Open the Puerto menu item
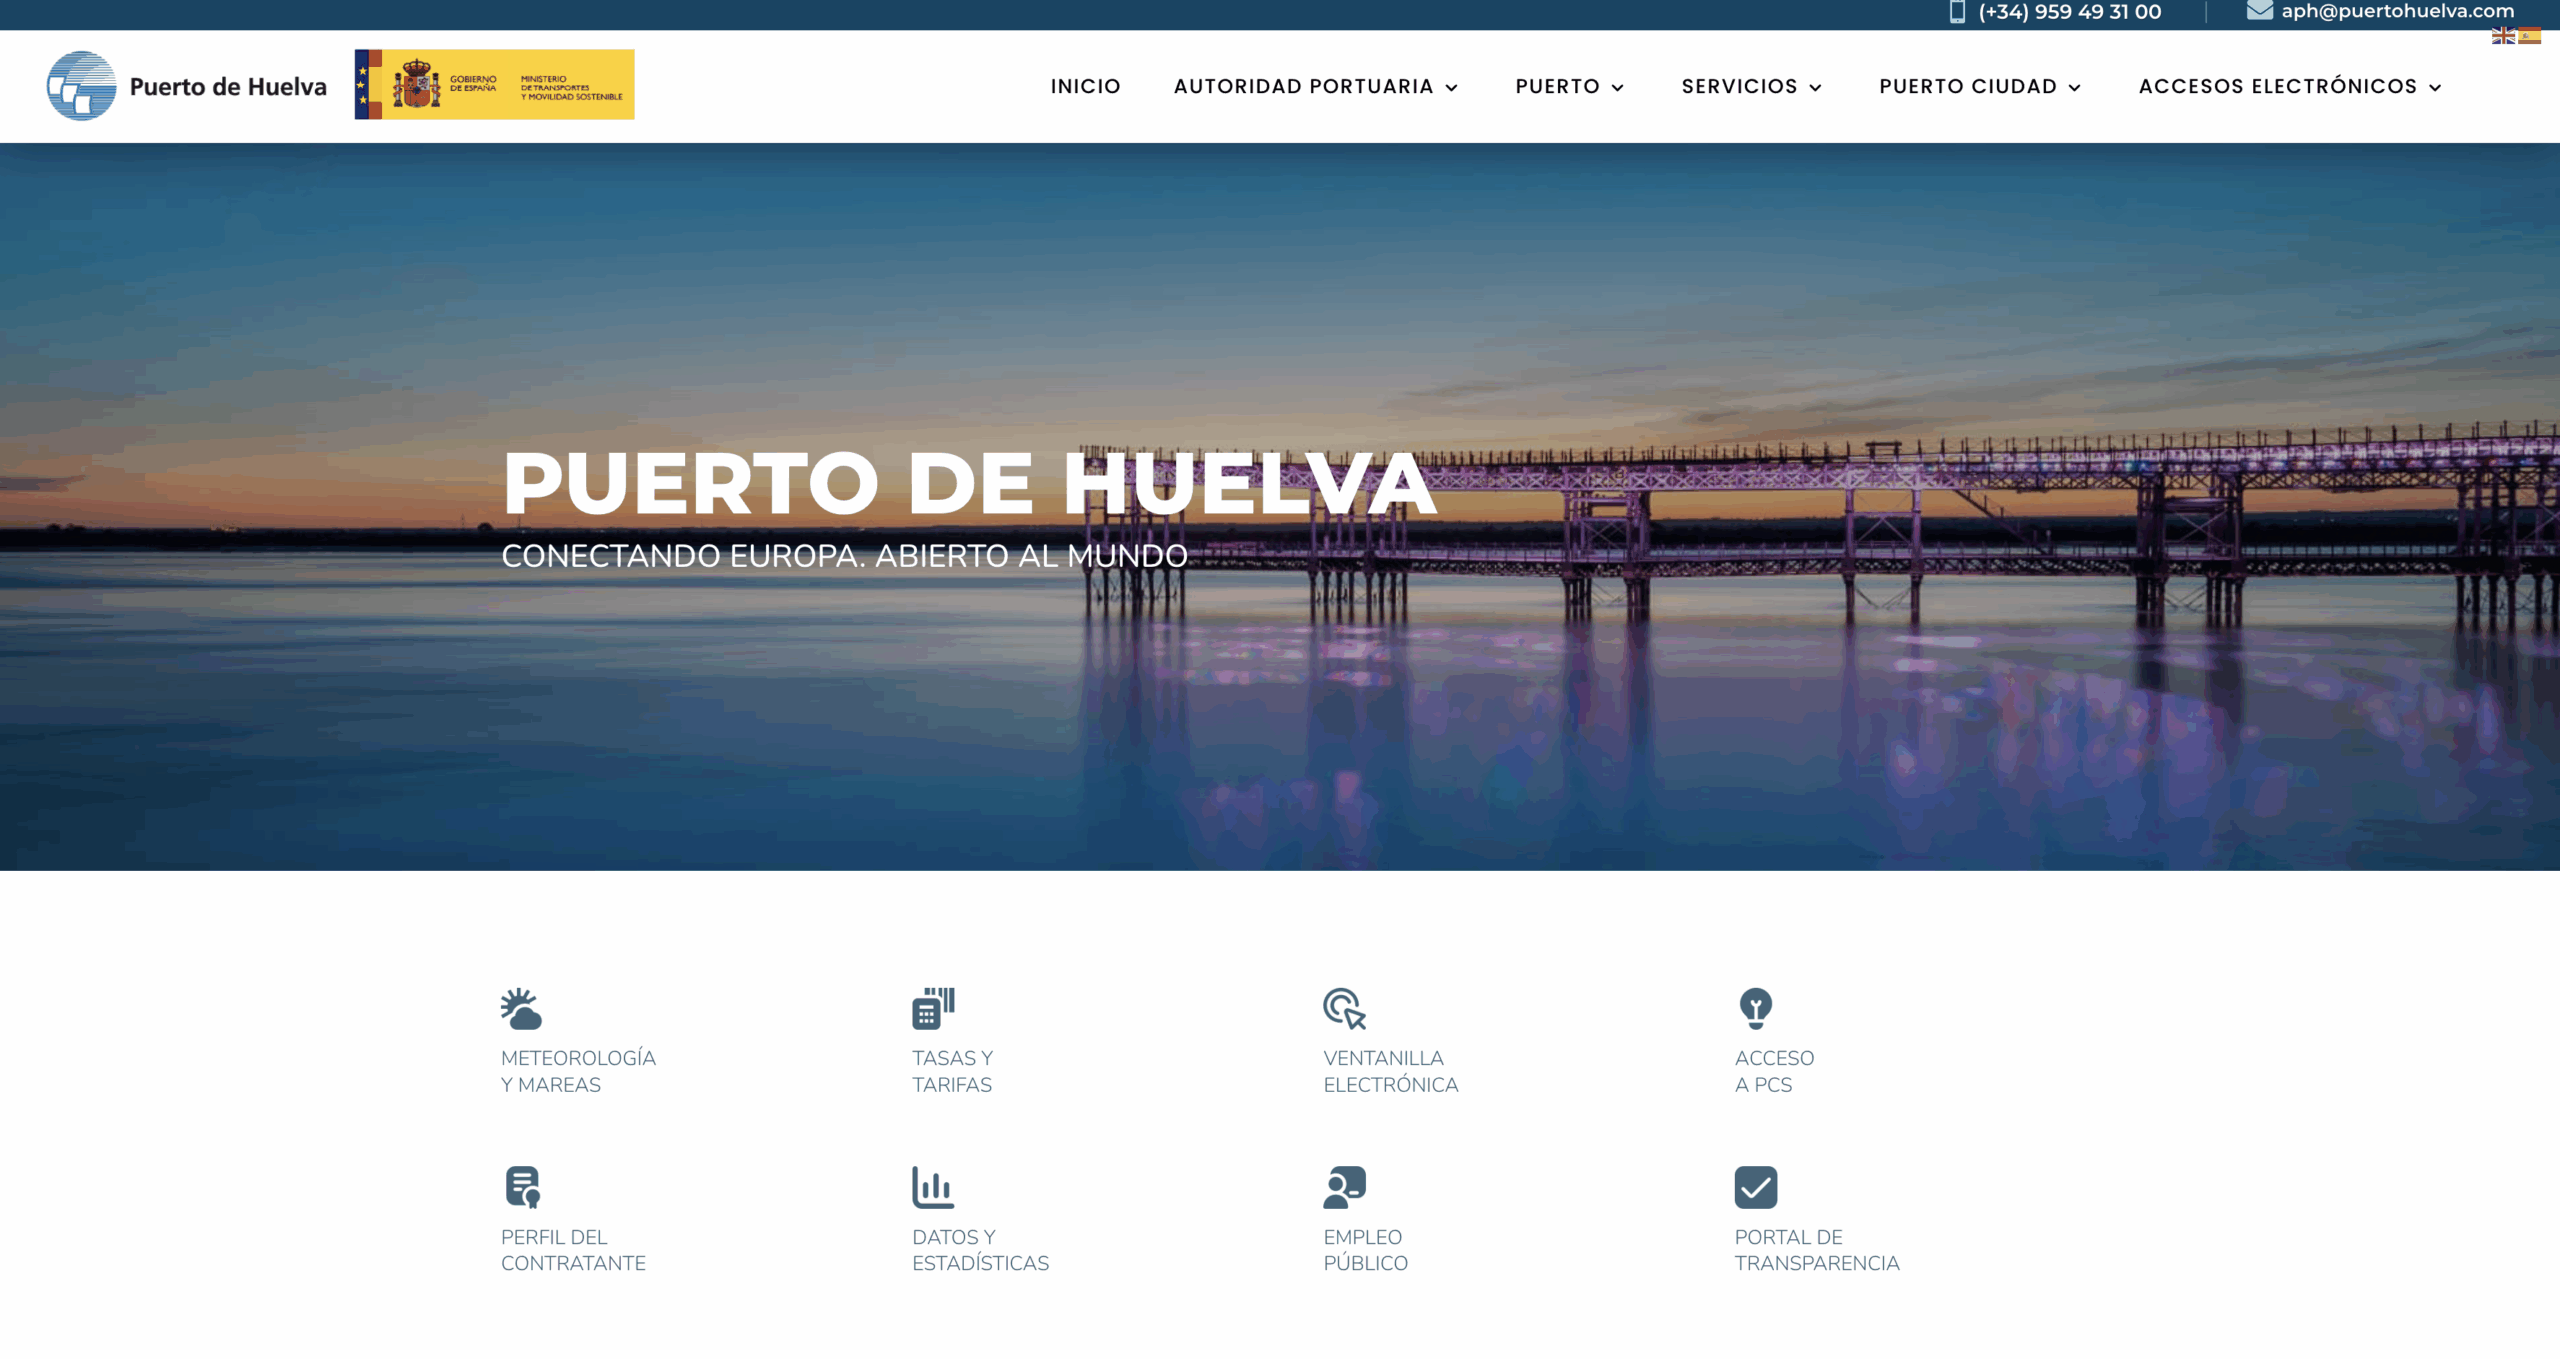 tap(1568, 87)
